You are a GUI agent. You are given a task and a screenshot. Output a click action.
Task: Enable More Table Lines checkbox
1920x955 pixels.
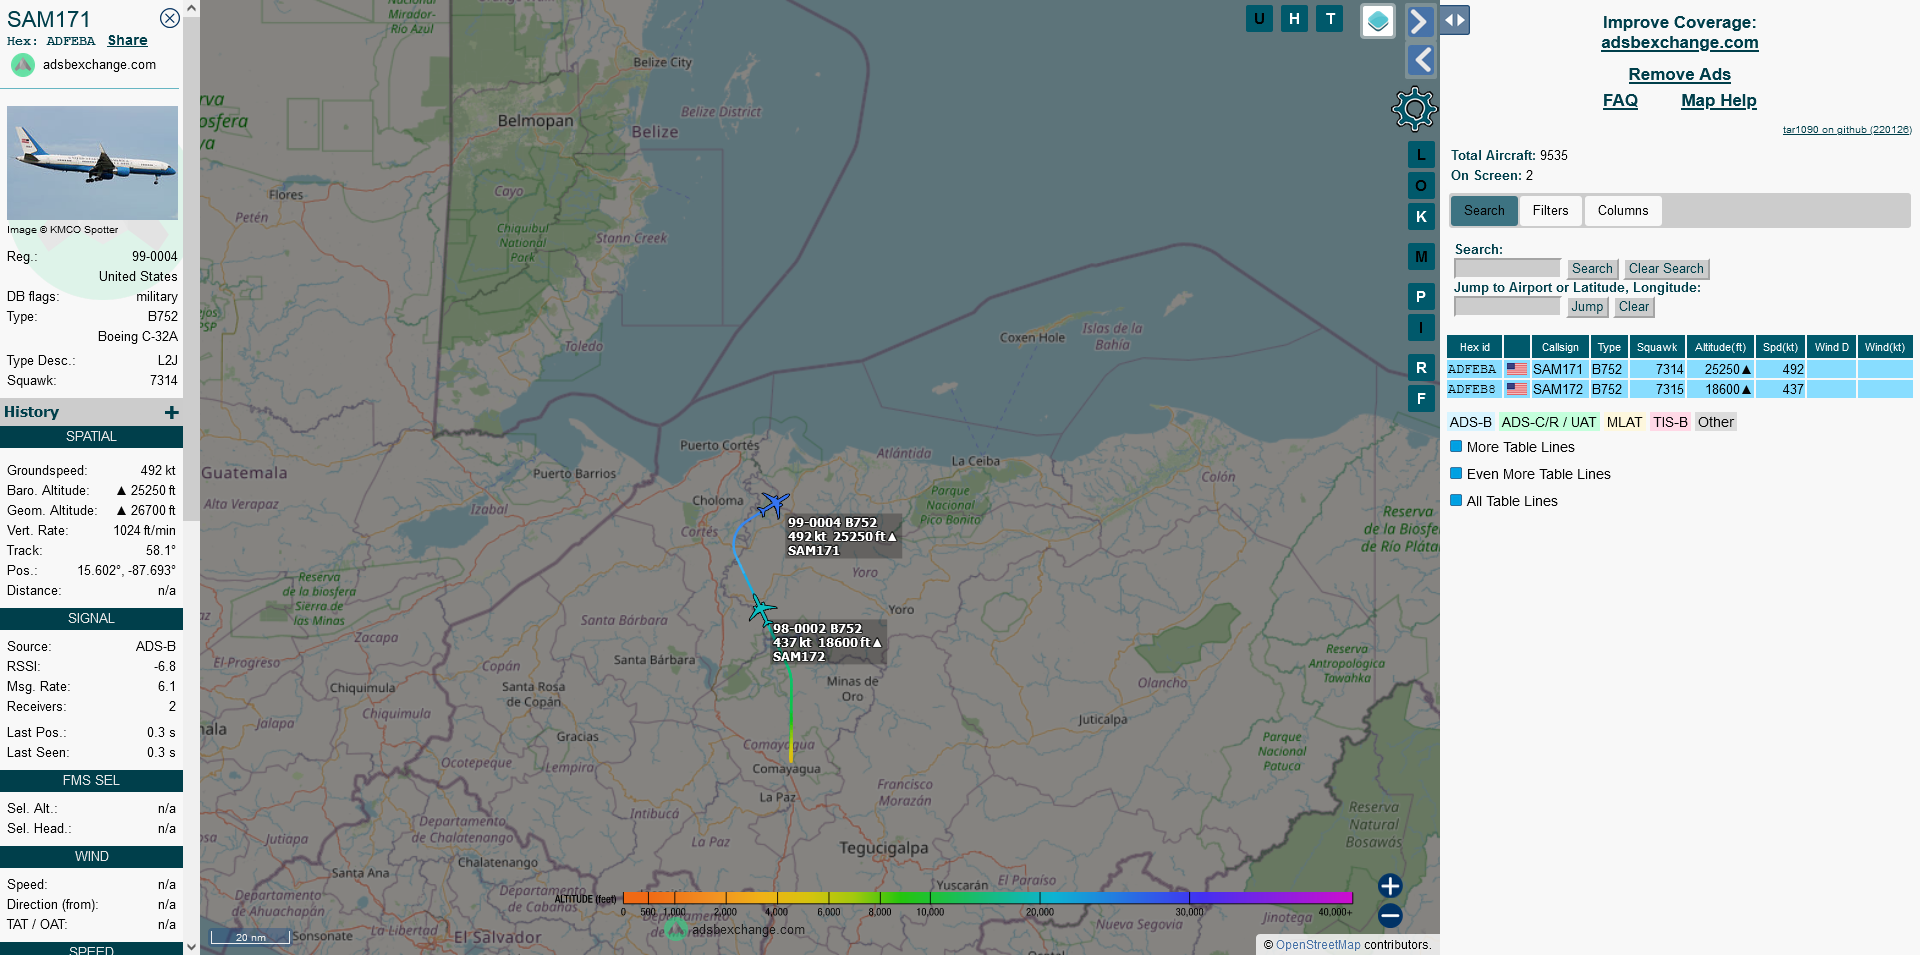pos(1457,447)
